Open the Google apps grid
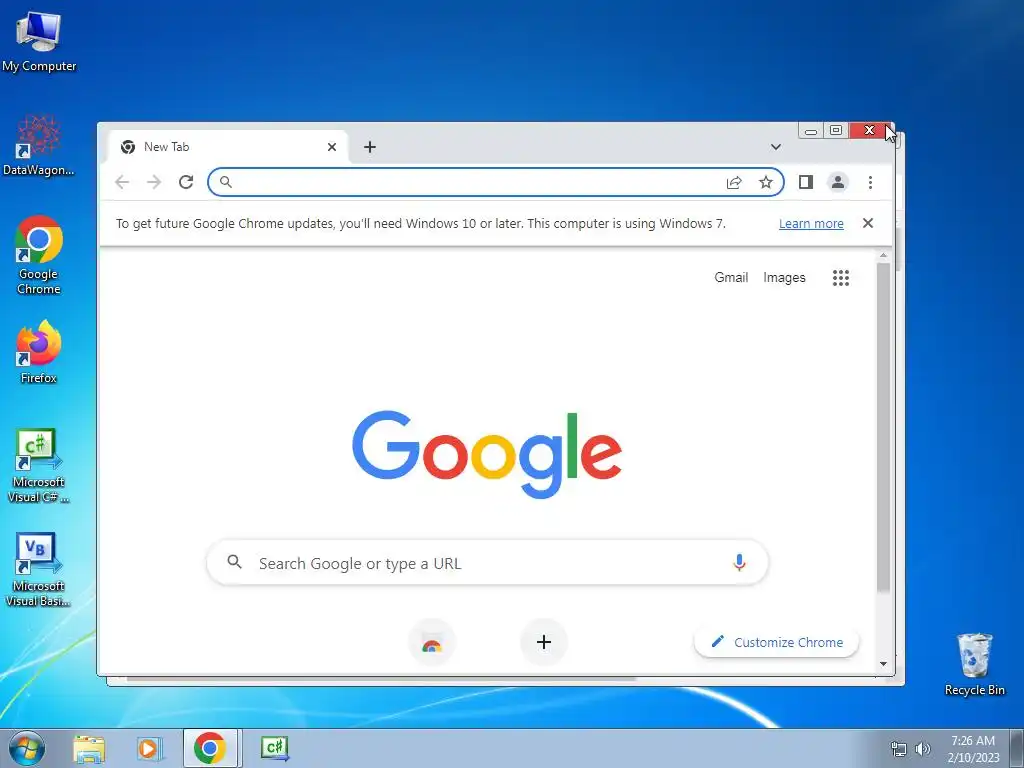Image resolution: width=1024 pixels, height=768 pixels. [841, 278]
